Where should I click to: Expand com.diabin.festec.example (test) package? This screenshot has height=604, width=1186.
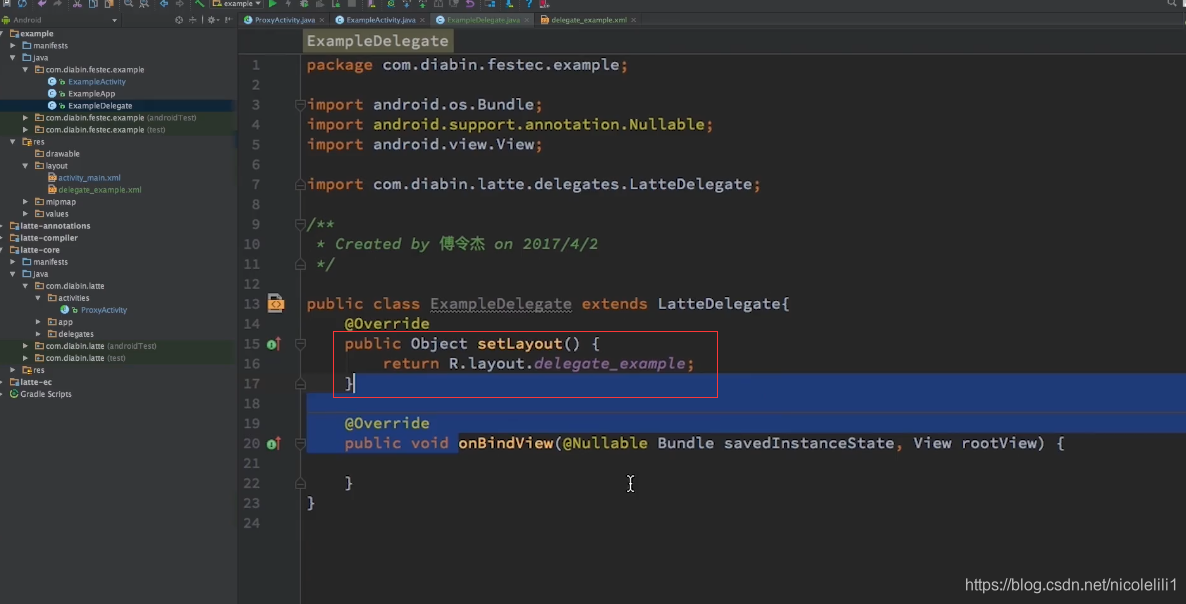point(26,130)
